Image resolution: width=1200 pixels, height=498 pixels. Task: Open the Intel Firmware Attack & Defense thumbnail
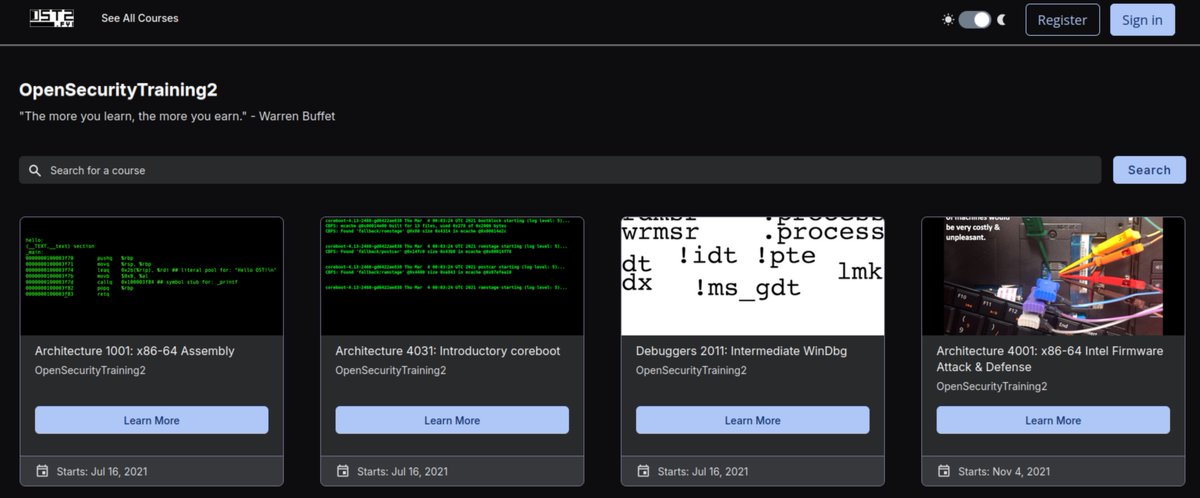pyautogui.click(x=1053, y=276)
